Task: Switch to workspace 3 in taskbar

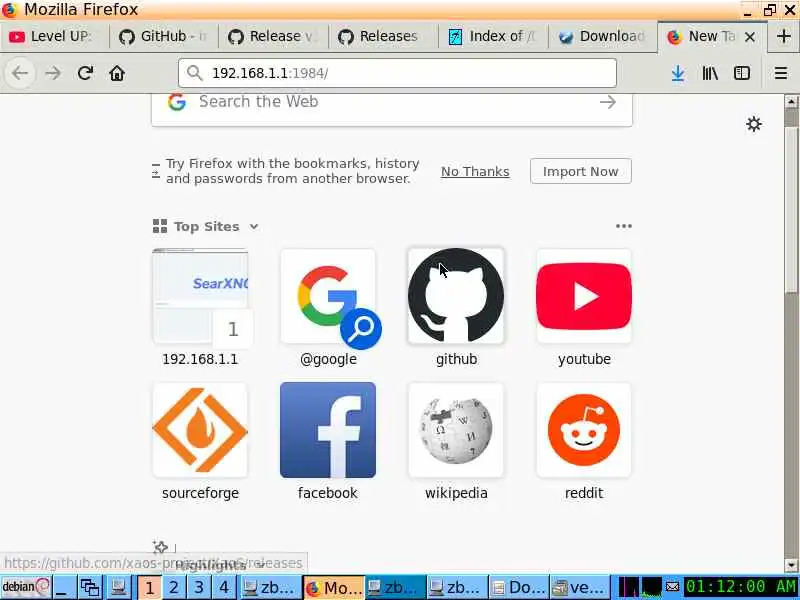Action: (199, 587)
